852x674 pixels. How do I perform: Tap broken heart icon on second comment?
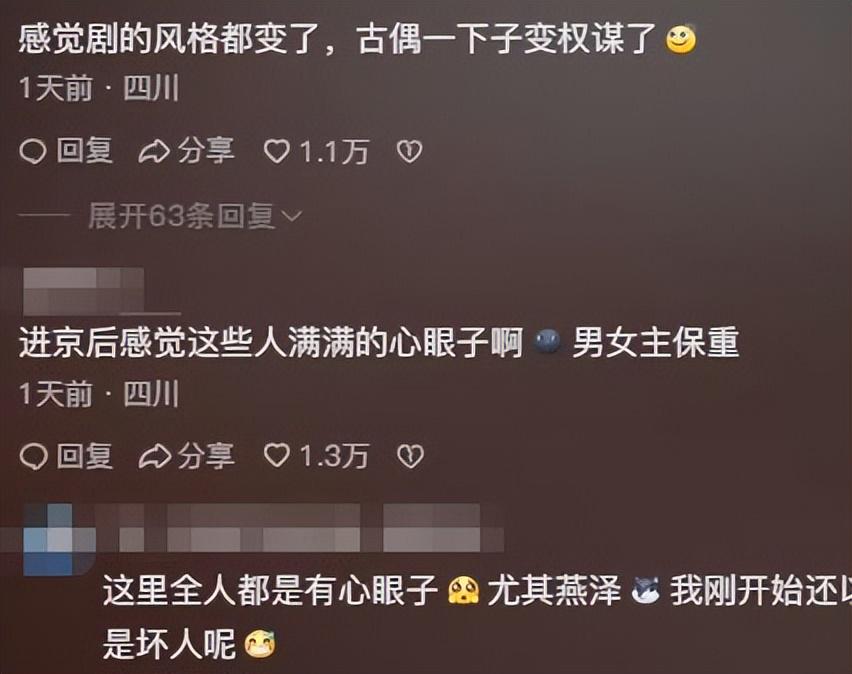point(410,457)
